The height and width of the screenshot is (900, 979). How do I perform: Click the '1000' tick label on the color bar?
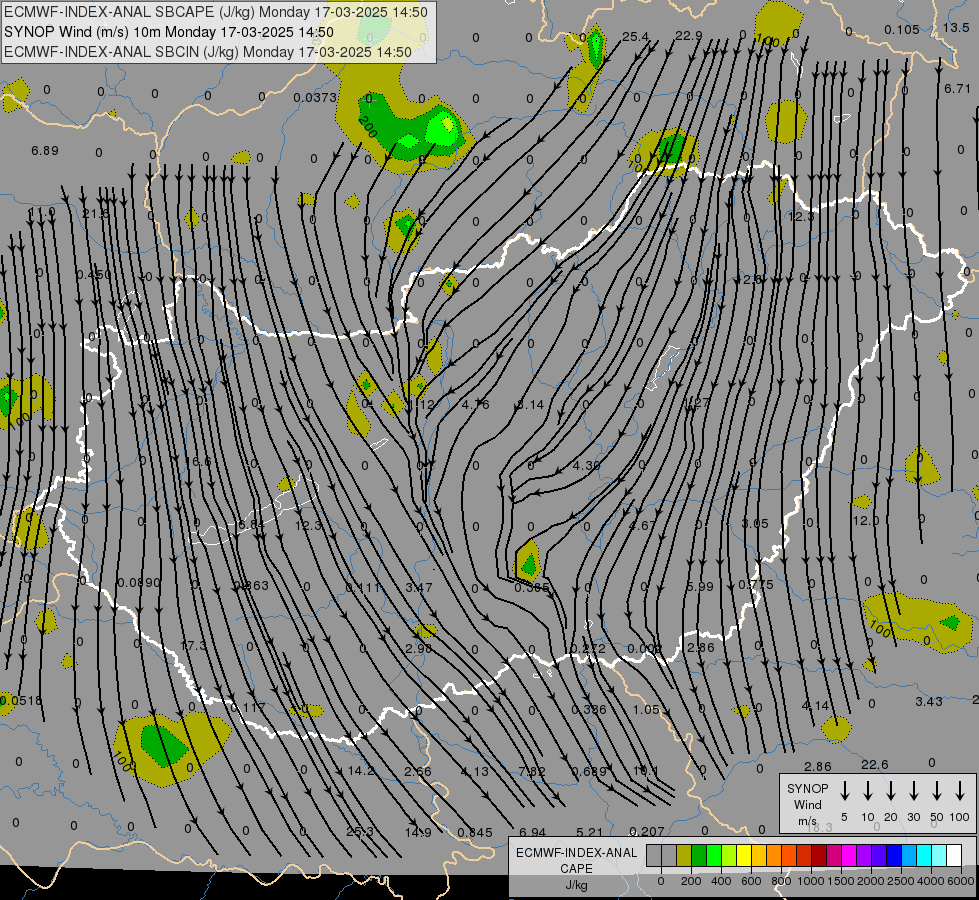click(810, 881)
